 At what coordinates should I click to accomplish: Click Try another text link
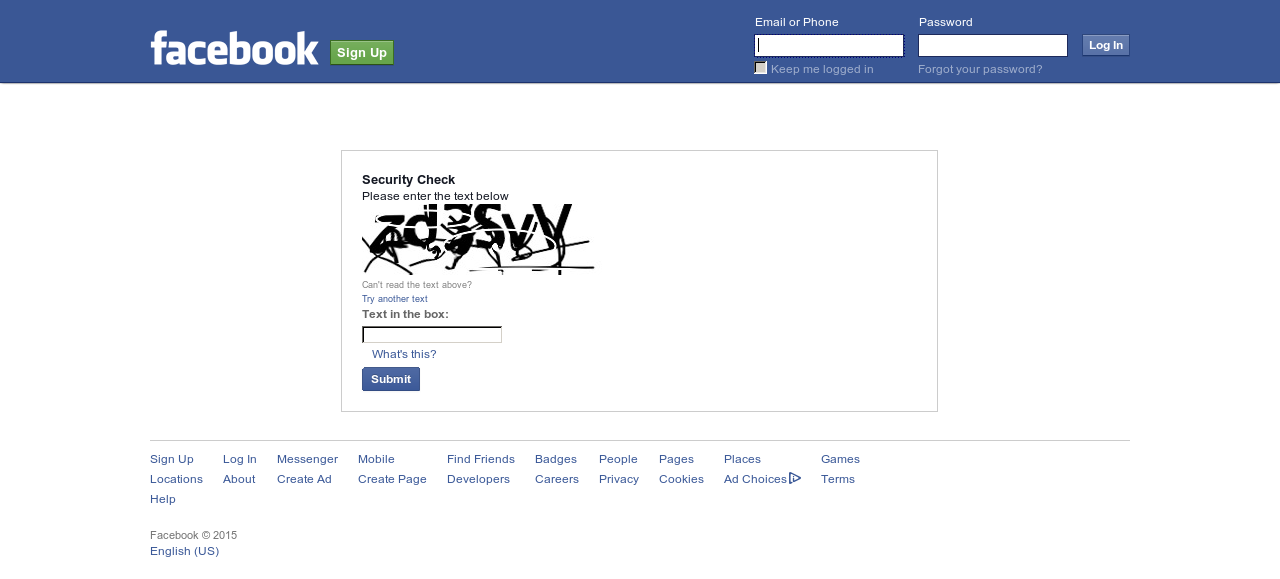395,299
